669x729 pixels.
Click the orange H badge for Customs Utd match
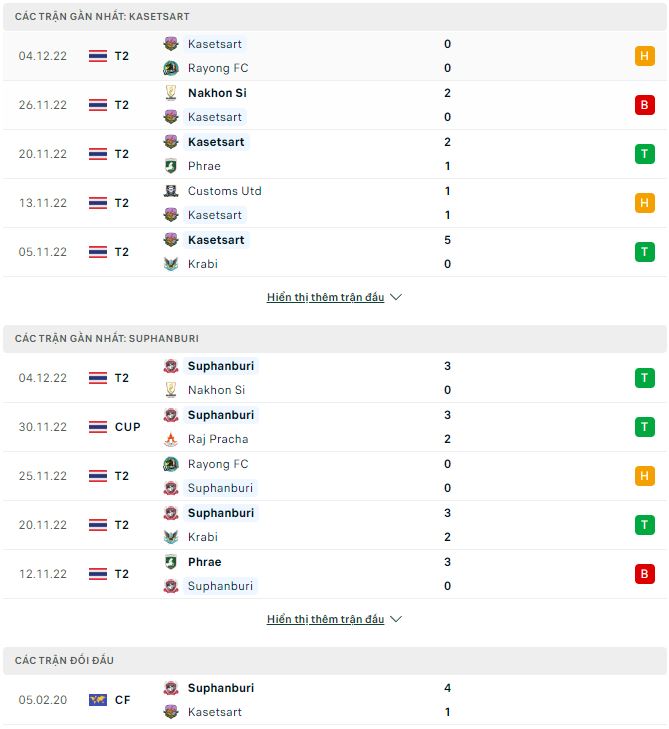click(x=644, y=203)
